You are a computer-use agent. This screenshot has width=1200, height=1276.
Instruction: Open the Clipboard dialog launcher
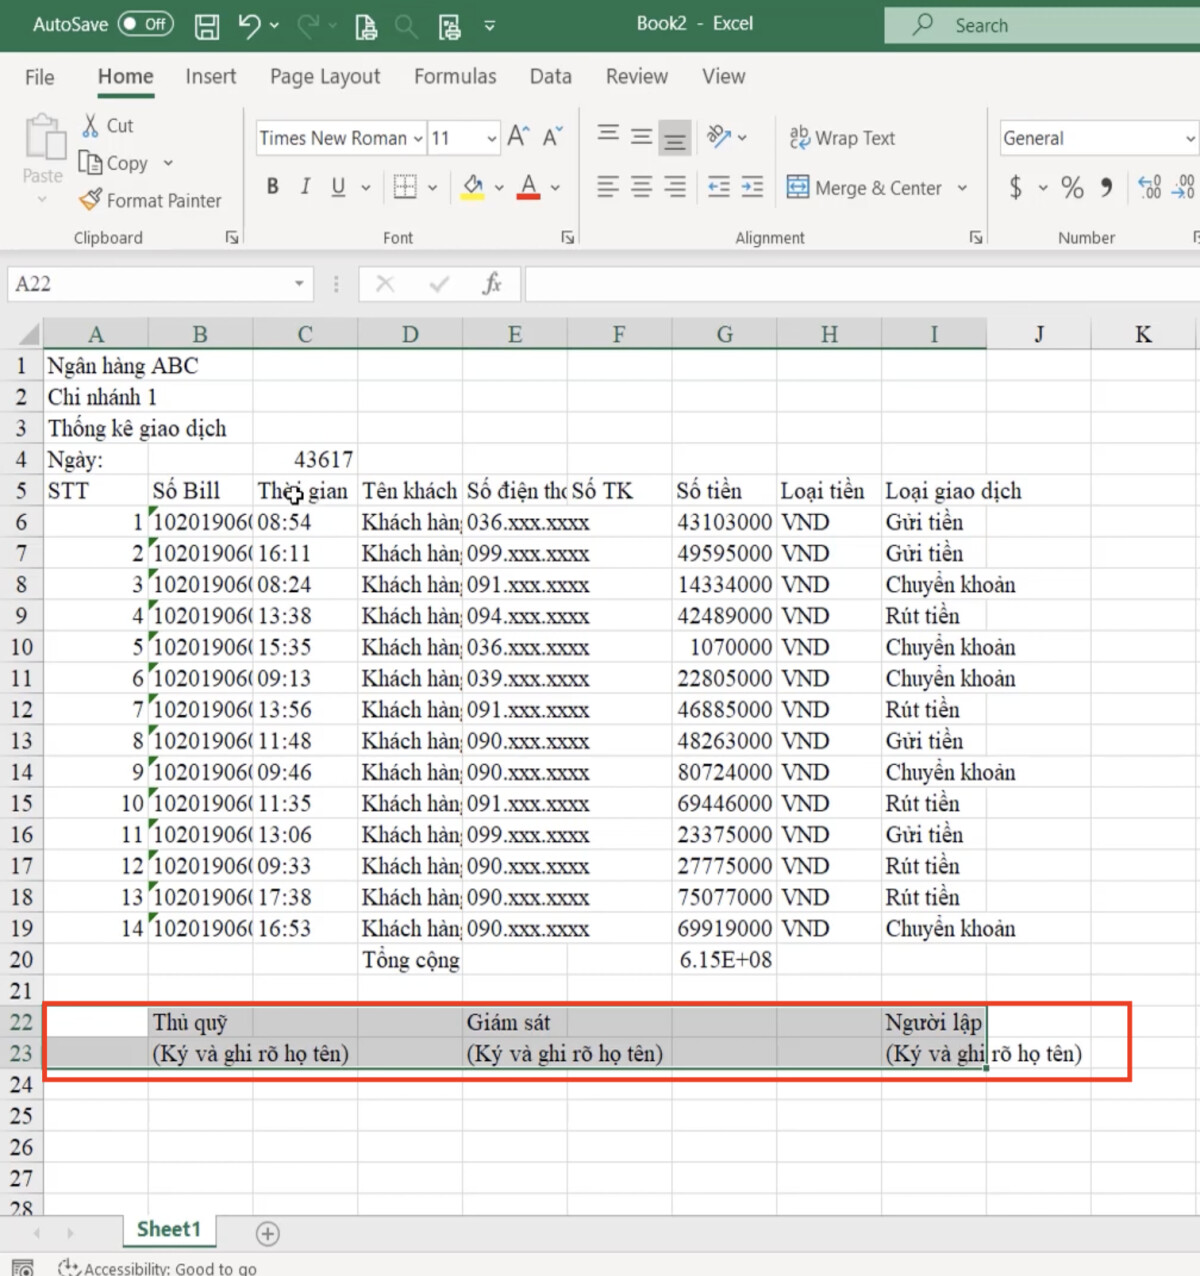[232, 238]
